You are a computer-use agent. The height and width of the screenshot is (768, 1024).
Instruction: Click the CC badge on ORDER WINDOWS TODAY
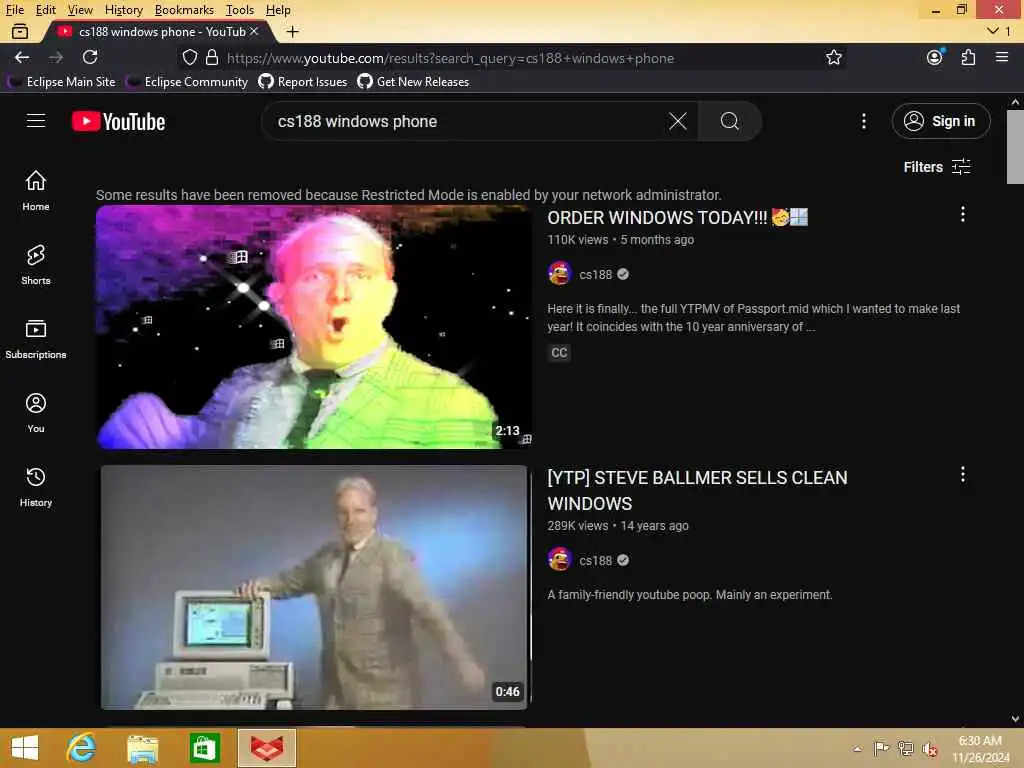[559, 353]
